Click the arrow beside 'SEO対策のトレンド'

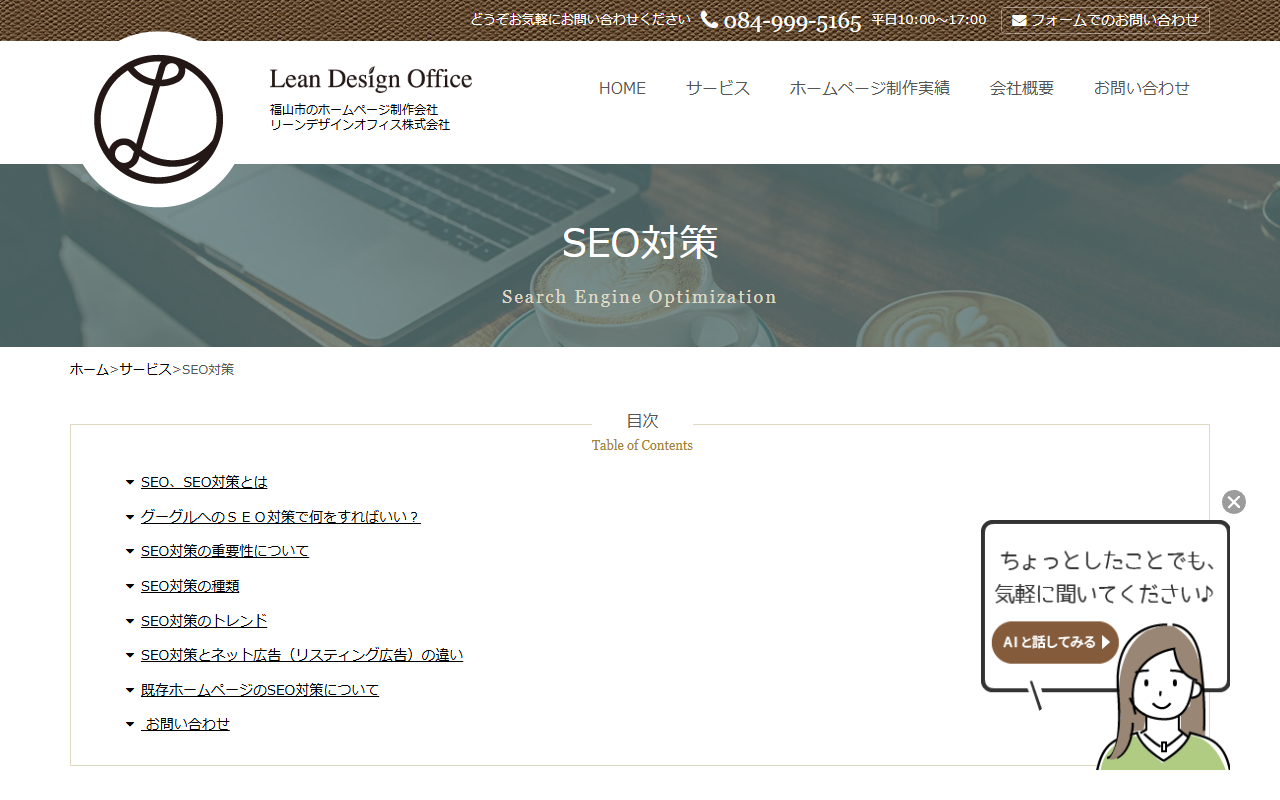click(130, 621)
